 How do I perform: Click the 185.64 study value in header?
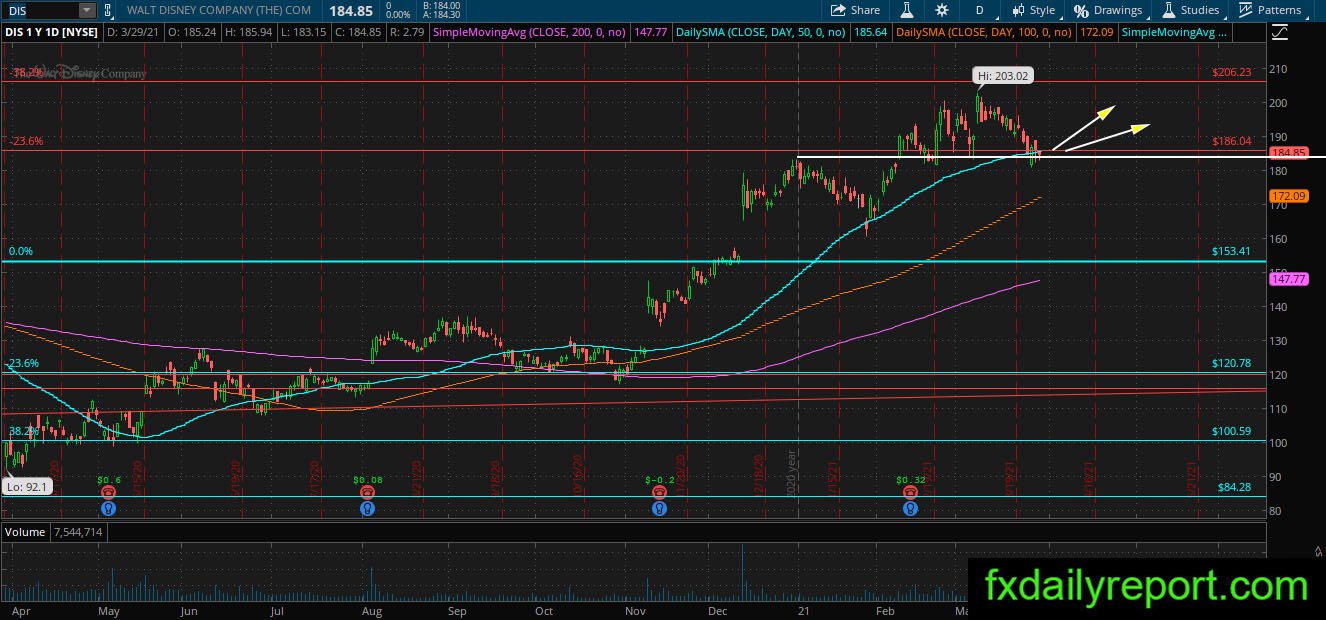pos(870,33)
